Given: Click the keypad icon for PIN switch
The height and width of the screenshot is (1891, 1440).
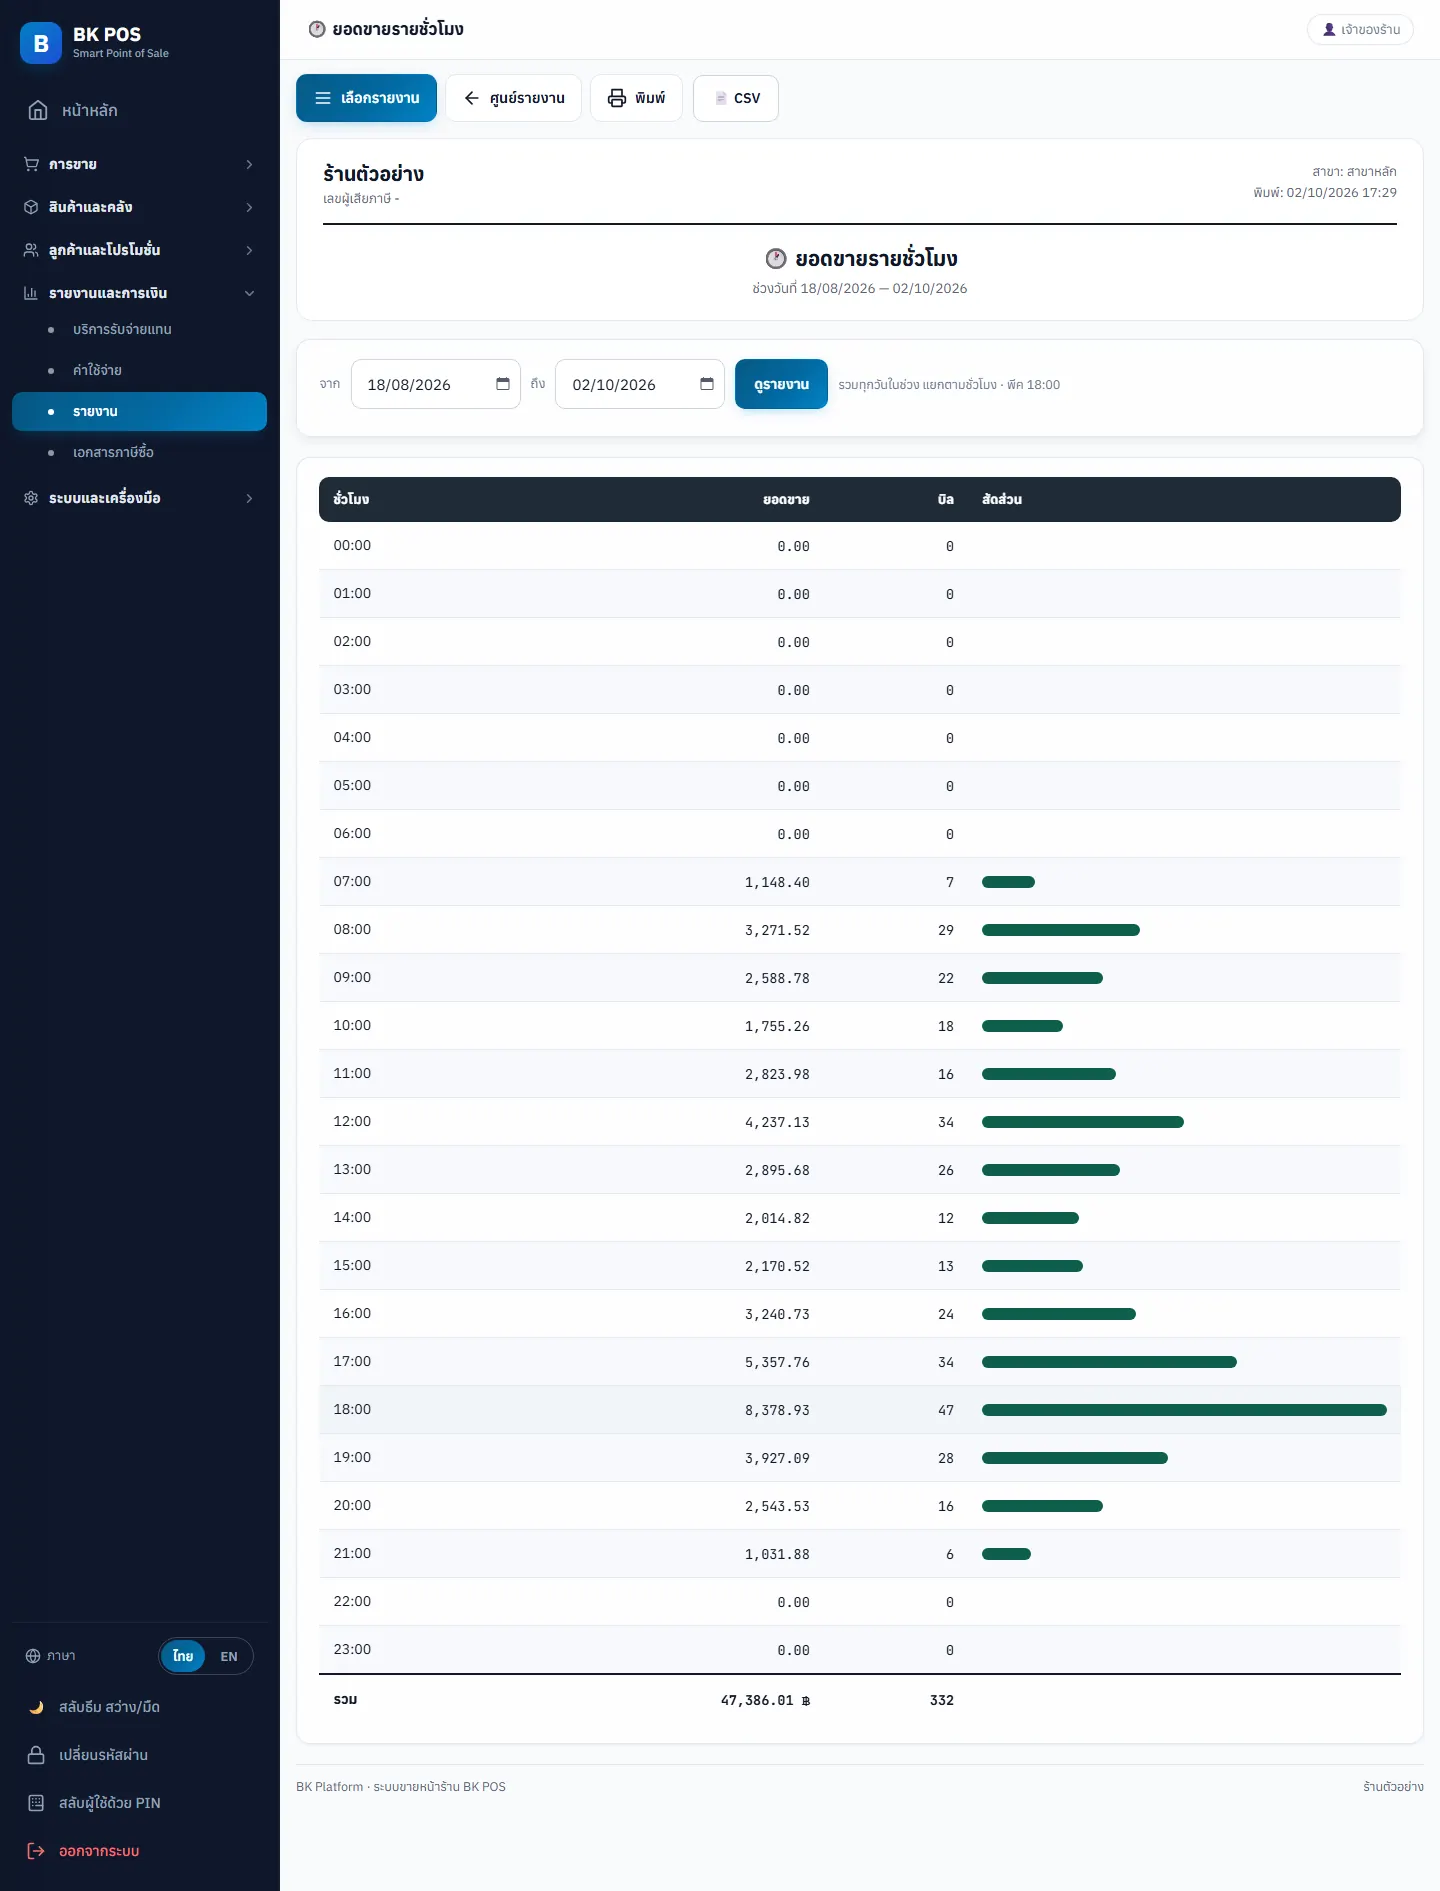Looking at the screenshot, I should pyautogui.click(x=36, y=1803).
